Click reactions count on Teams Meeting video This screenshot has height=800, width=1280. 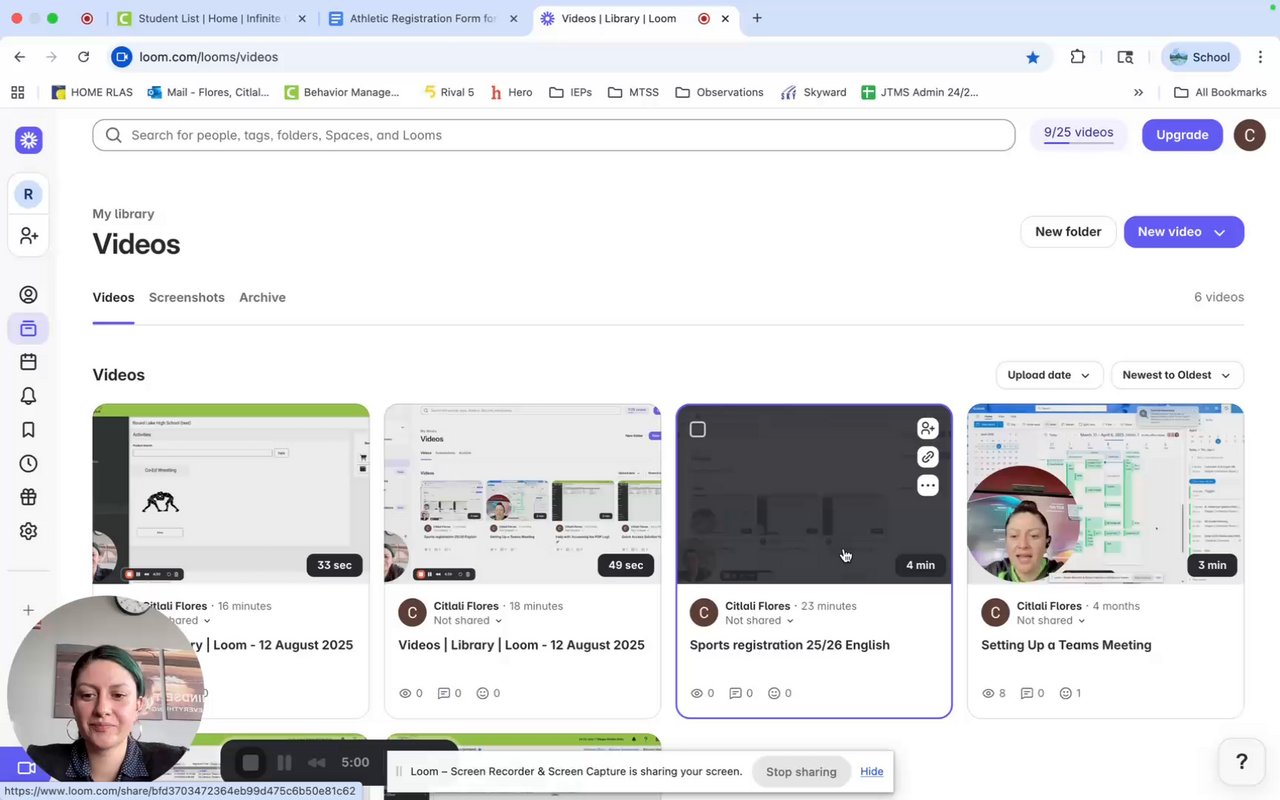click(1070, 693)
